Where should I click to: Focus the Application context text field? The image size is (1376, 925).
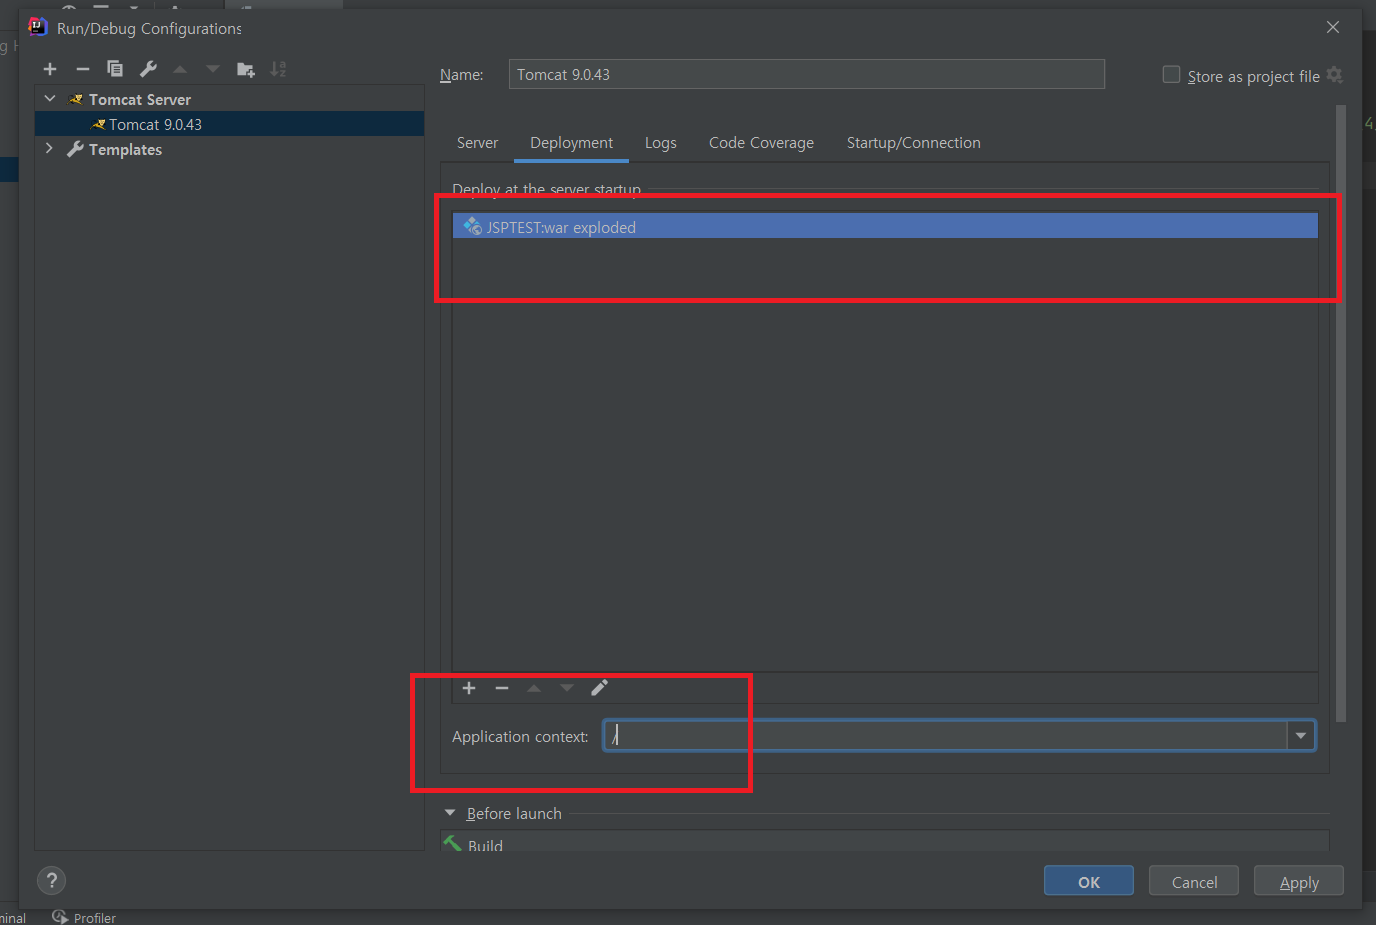pyautogui.click(x=946, y=736)
